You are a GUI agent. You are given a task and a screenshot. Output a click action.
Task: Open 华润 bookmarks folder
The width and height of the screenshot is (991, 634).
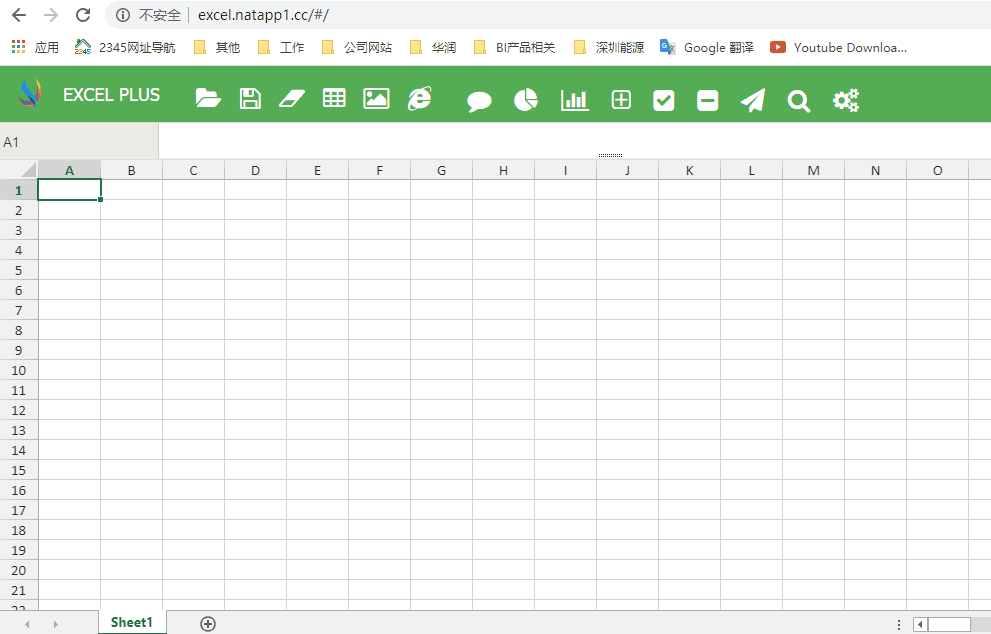click(x=433, y=47)
